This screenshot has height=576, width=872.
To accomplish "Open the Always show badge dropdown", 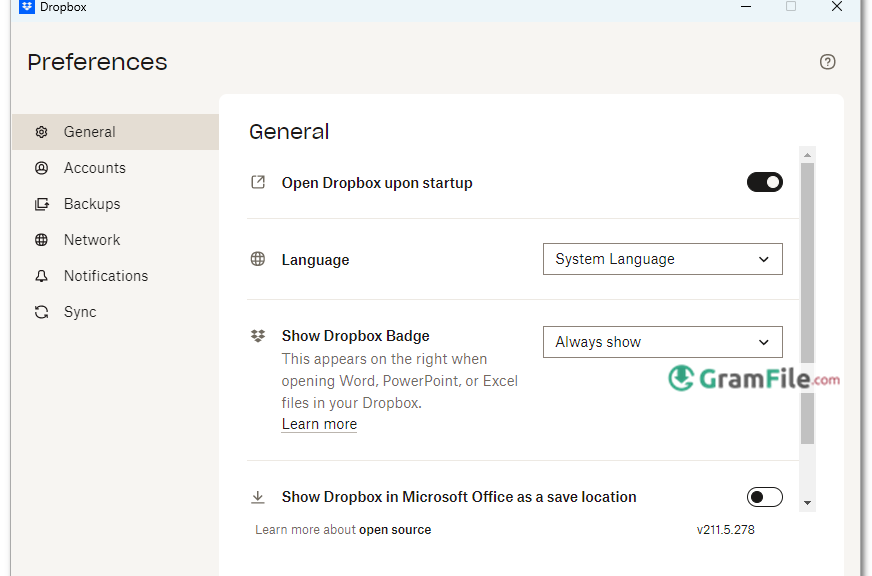I will coord(662,342).
